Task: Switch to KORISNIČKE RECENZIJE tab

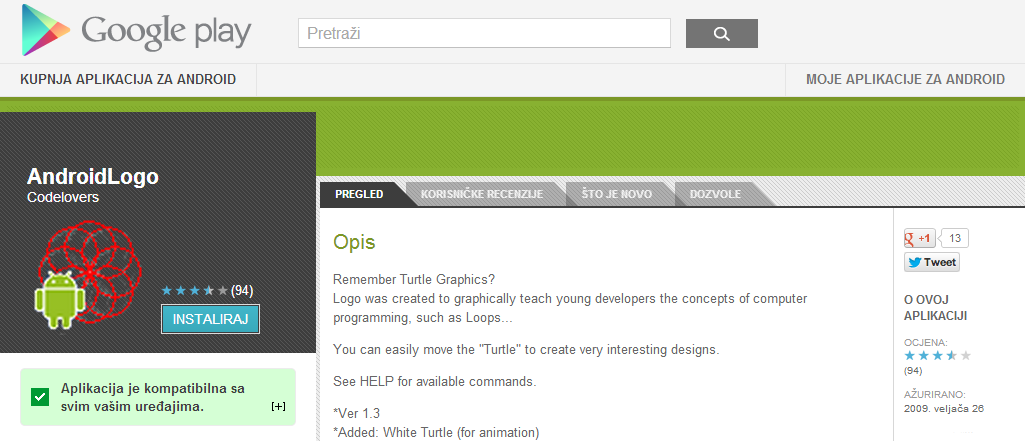Action: (x=481, y=194)
